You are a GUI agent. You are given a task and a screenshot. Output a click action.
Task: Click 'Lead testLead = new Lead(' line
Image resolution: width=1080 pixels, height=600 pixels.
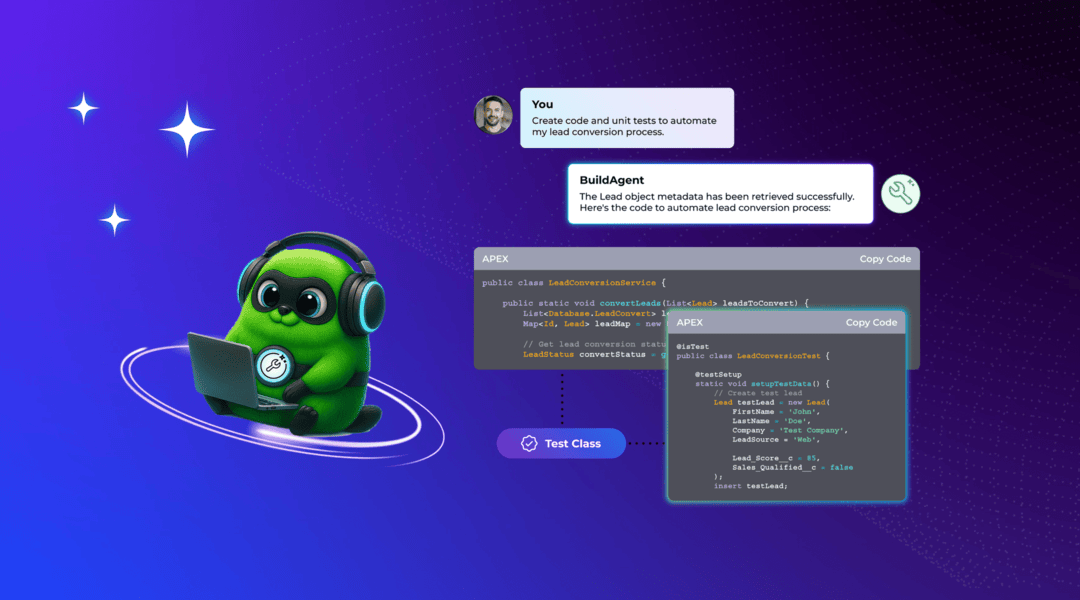[771, 402]
